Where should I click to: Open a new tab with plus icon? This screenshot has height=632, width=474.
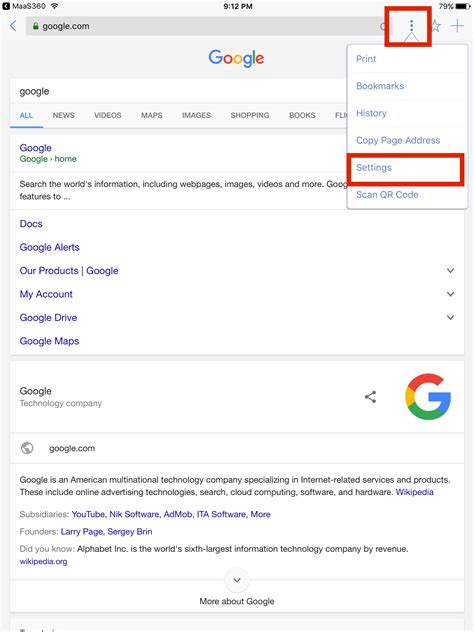[x=457, y=26]
